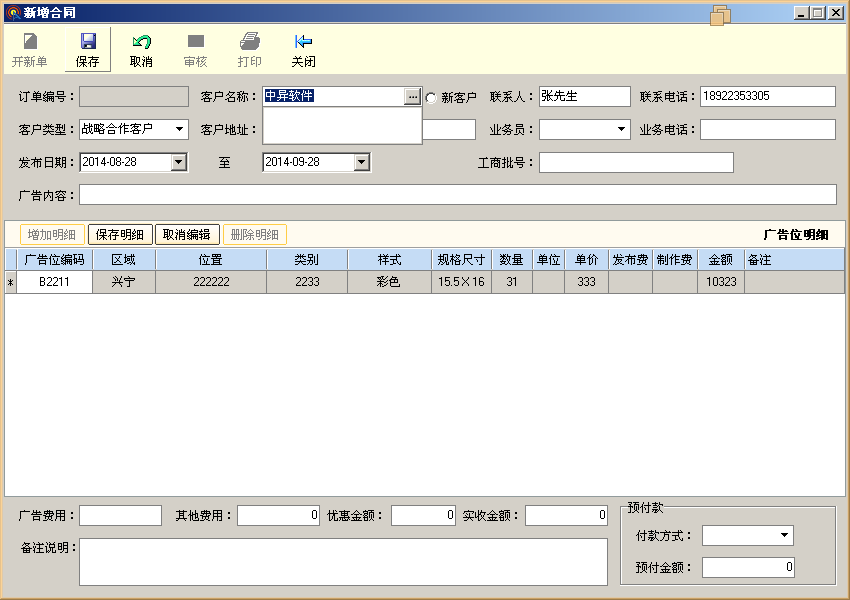Click the 开新单 new order icon
850x600 pixels.
coord(30,42)
